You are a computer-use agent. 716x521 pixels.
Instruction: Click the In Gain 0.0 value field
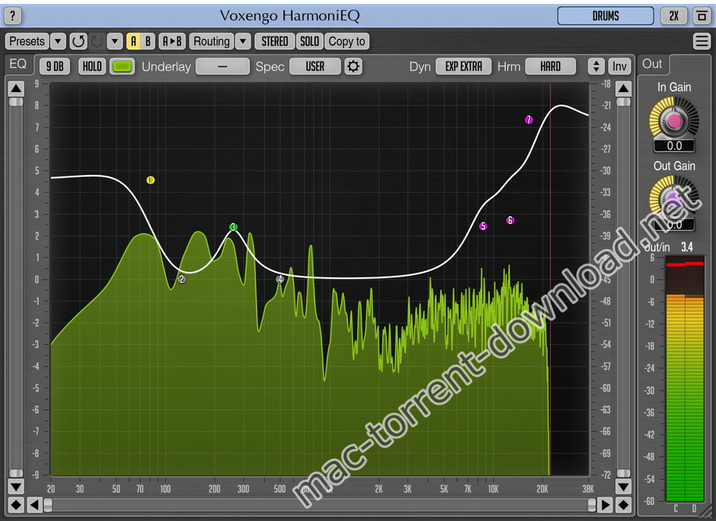point(674,146)
